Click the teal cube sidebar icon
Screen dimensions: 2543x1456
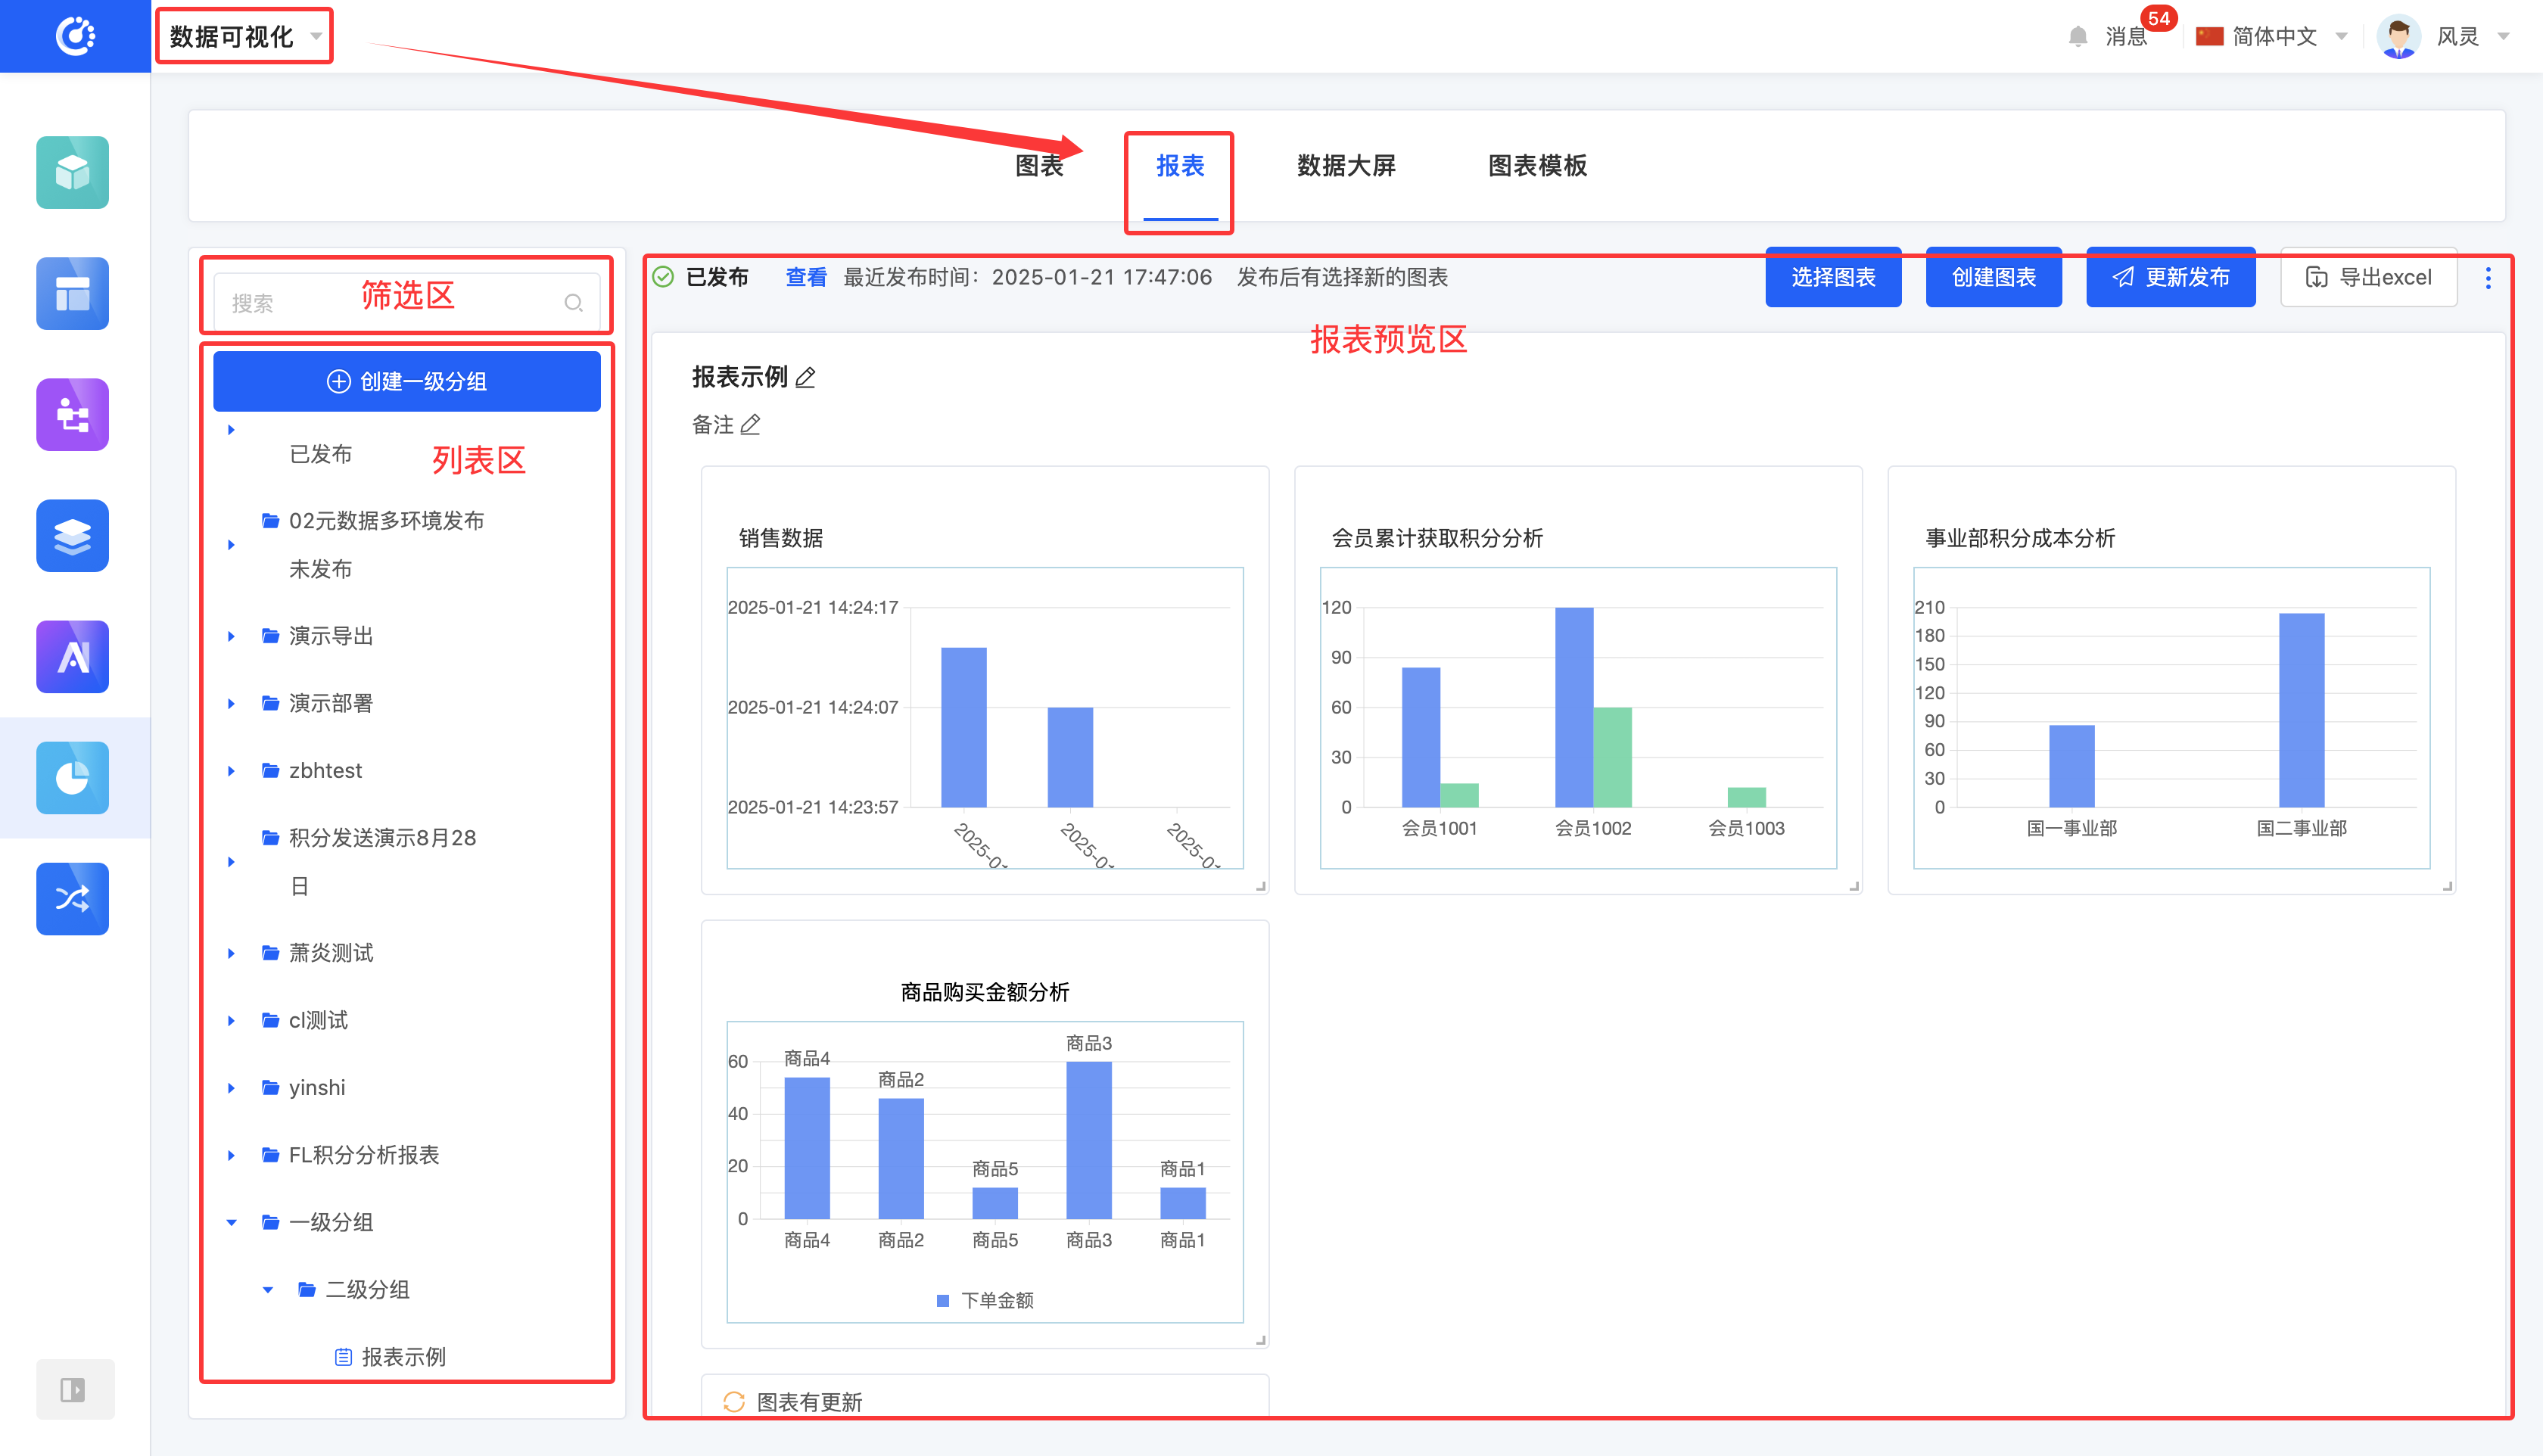coord(72,172)
